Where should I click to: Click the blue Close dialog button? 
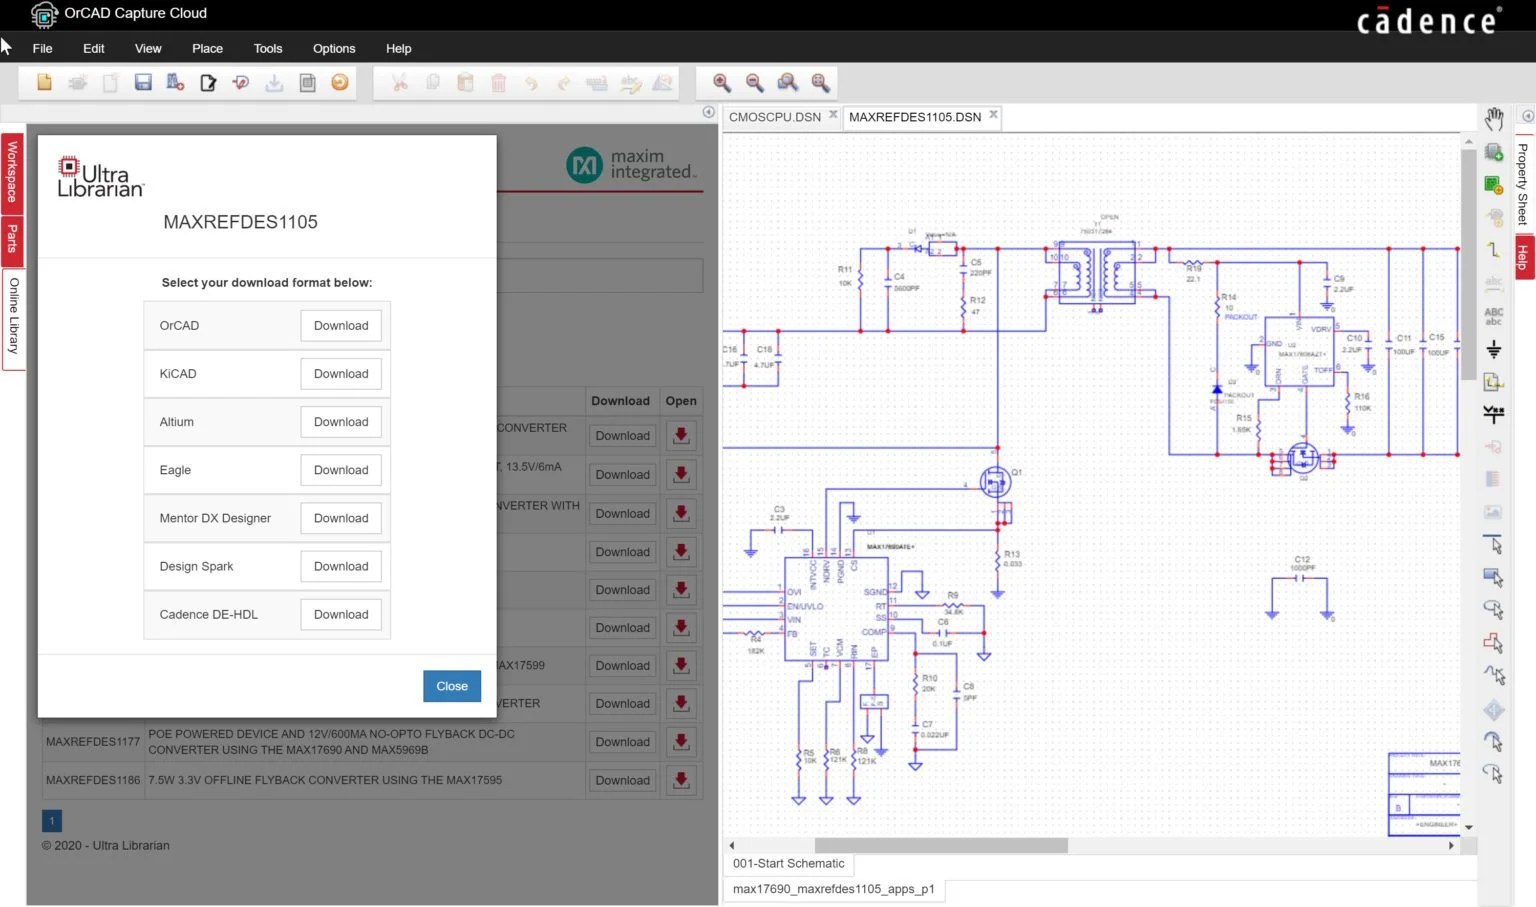452,686
